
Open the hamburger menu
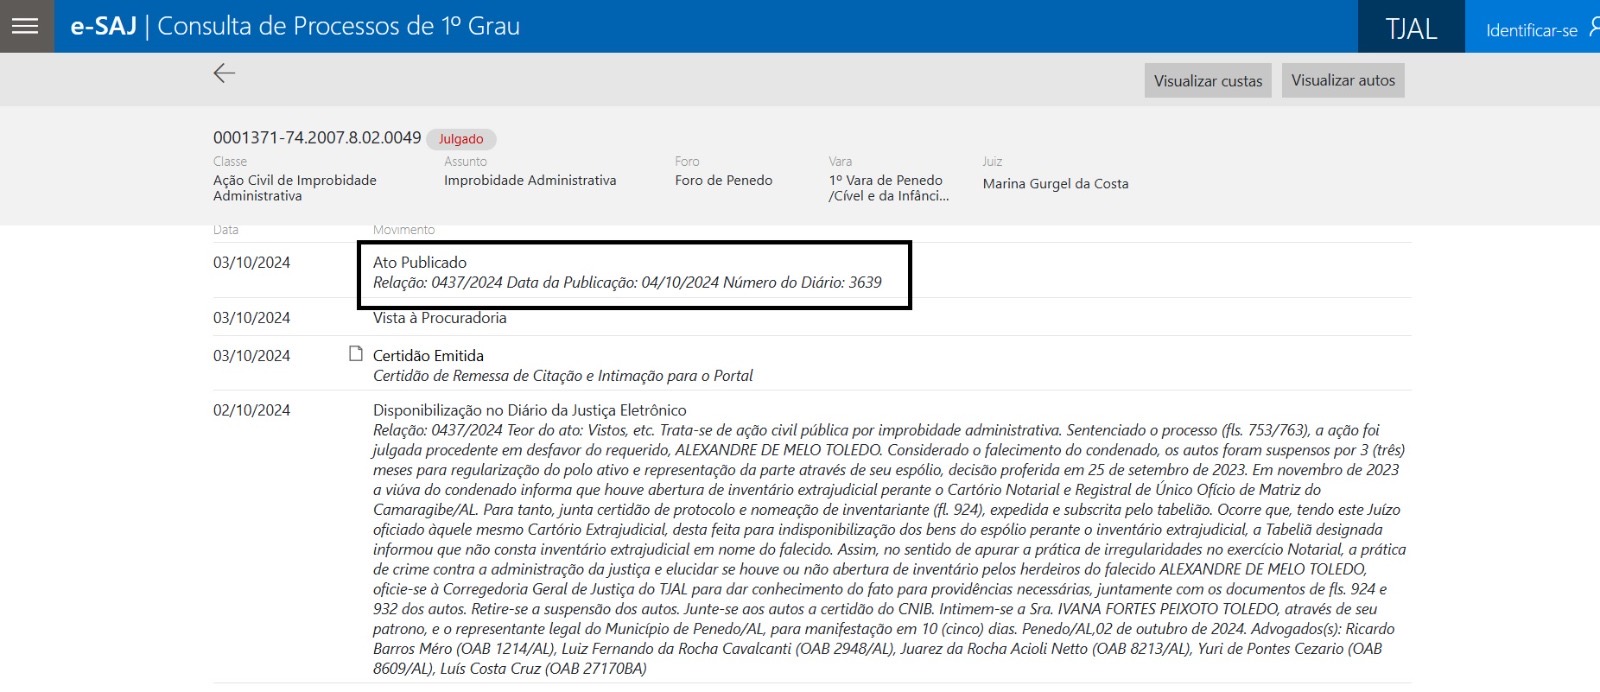click(26, 26)
